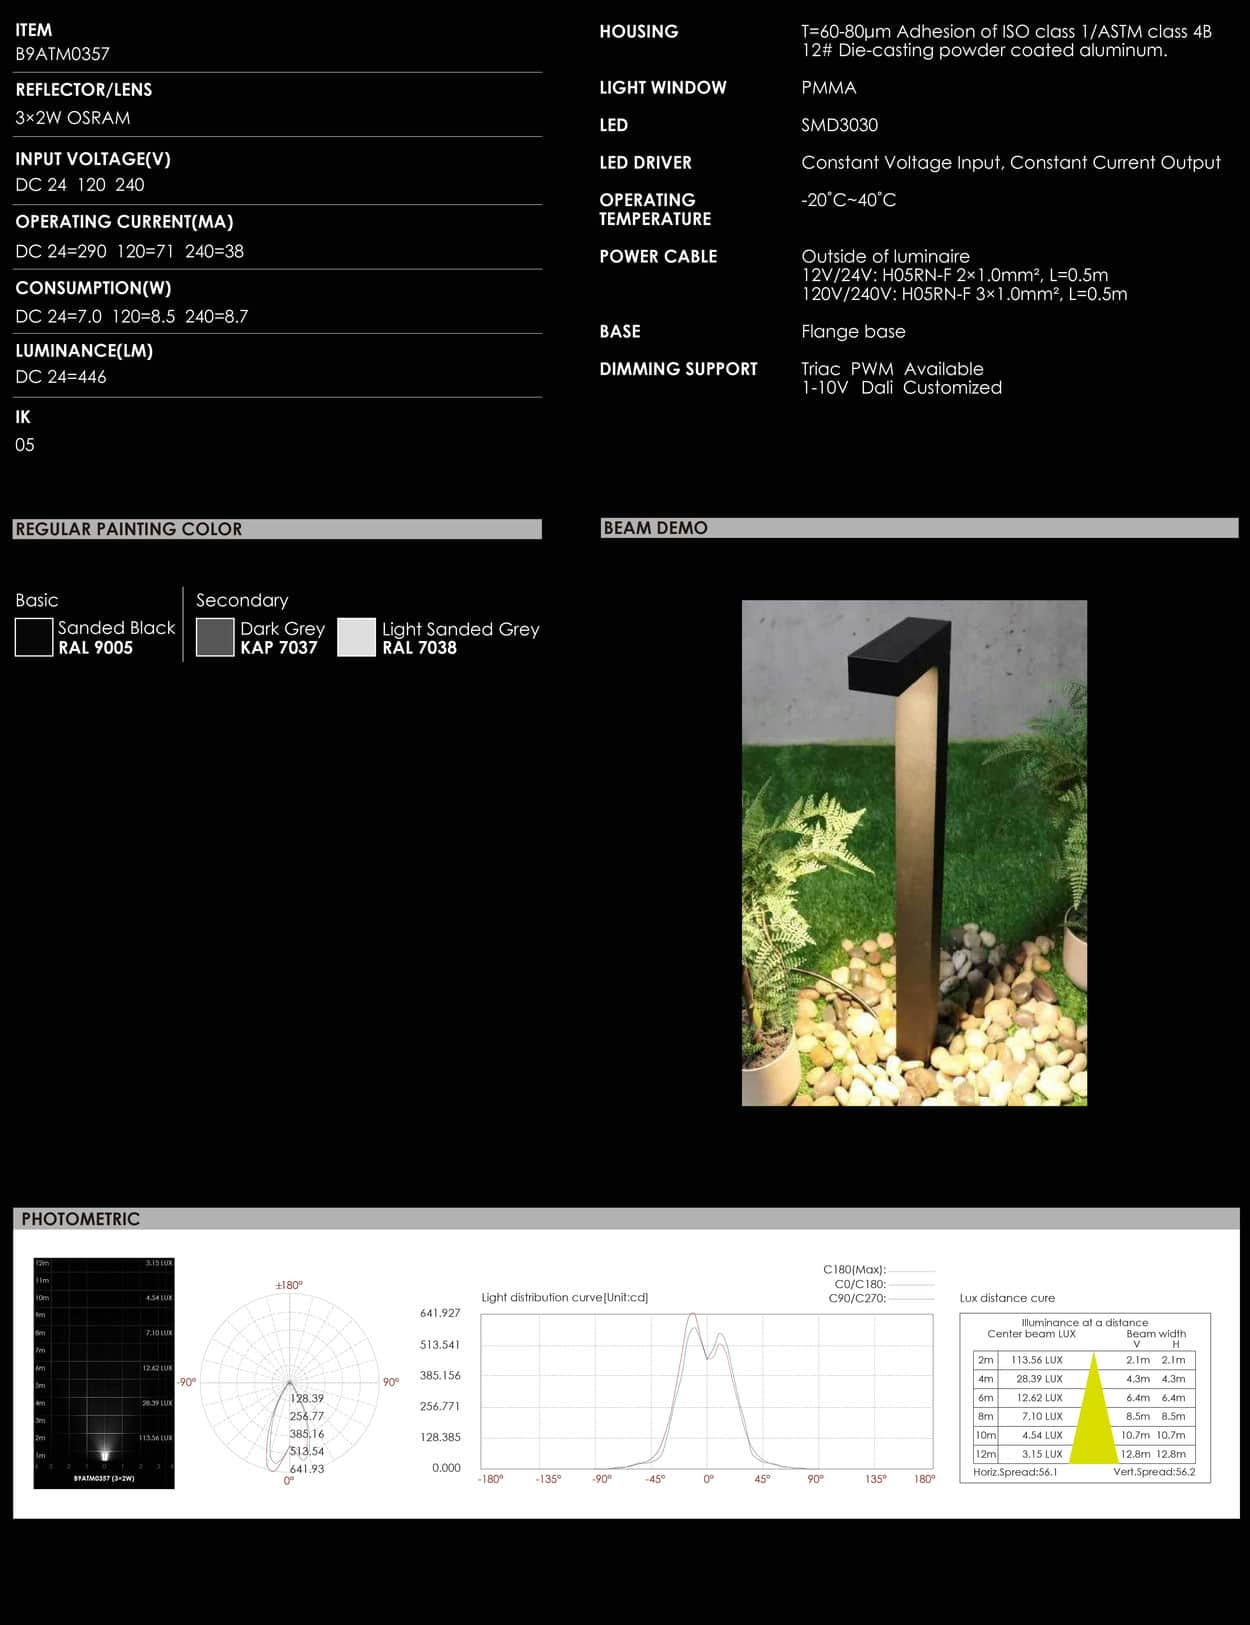This screenshot has height=1625, width=1250.
Task: Click the Horiz.Spread:56.1 text
Action: pyautogui.click(x=1015, y=1472)
